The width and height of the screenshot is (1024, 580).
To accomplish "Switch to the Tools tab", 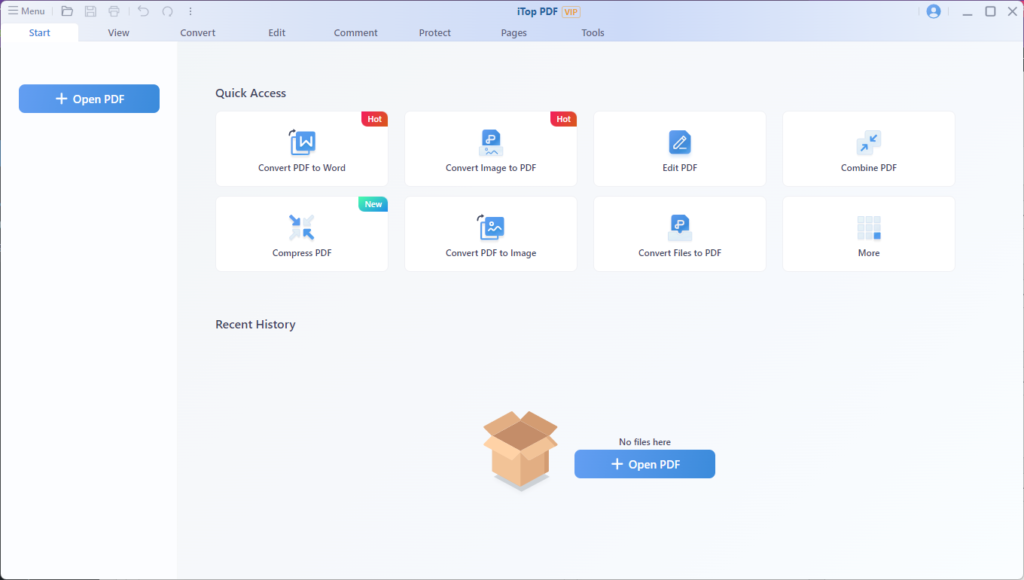I will coord(592,33).
